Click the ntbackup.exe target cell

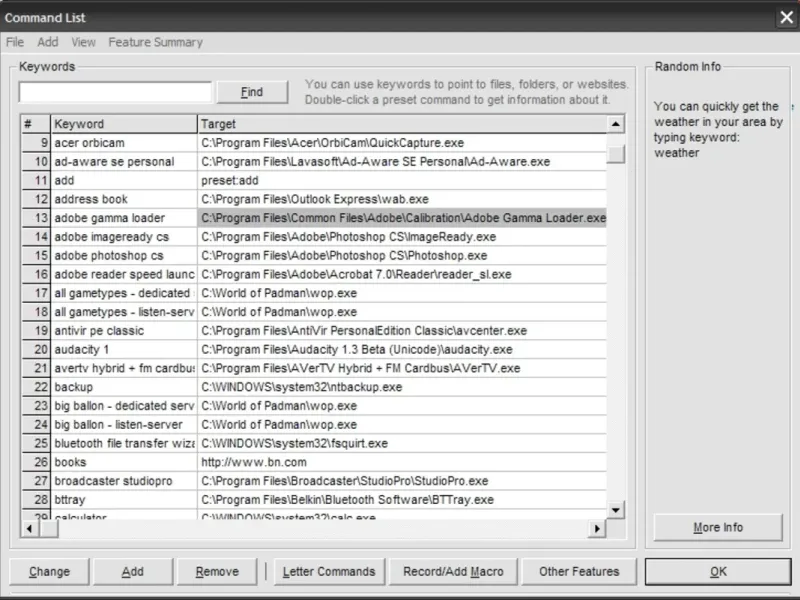[402, 387]
